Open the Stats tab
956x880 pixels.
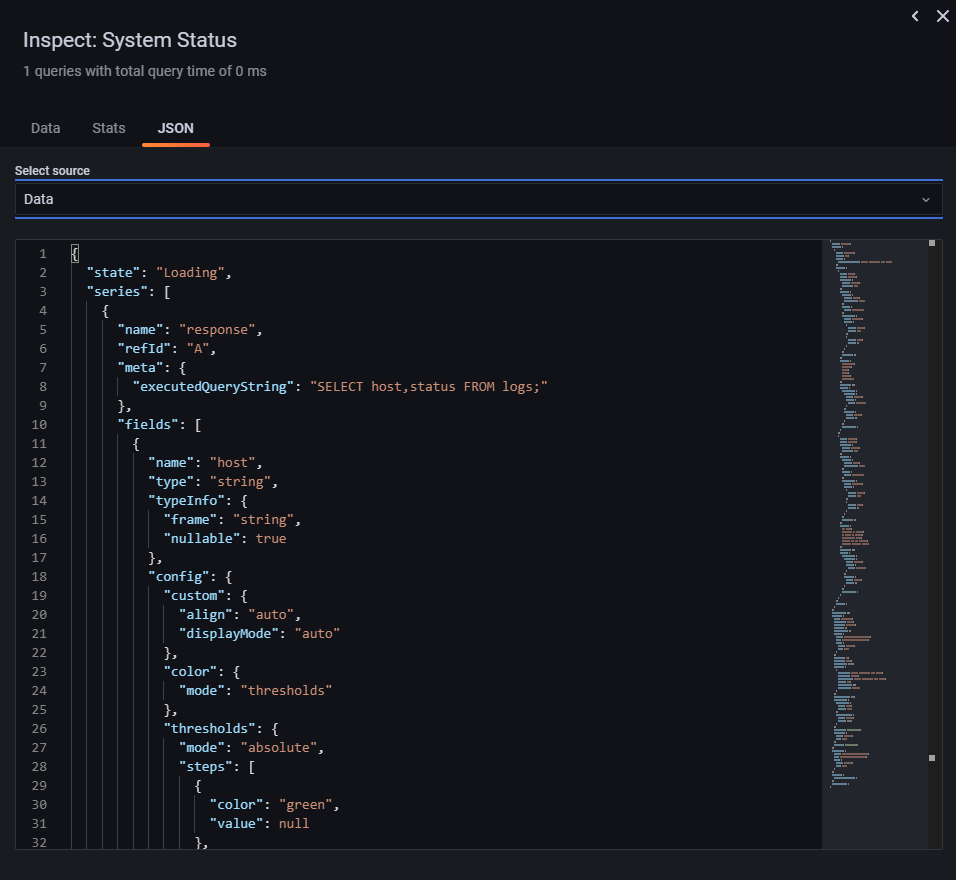[109, 128]
